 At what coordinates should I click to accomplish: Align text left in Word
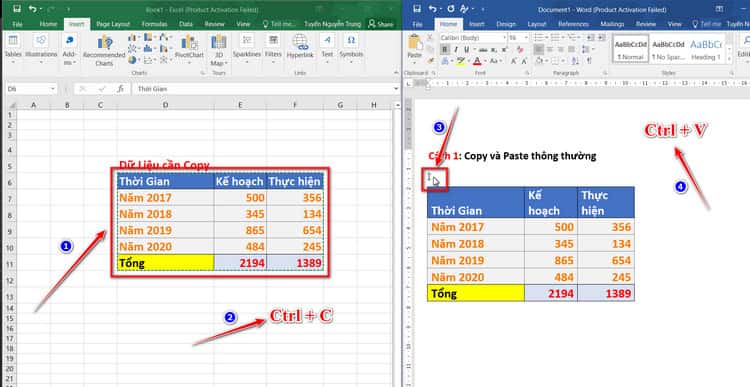(x=539, y=49)
